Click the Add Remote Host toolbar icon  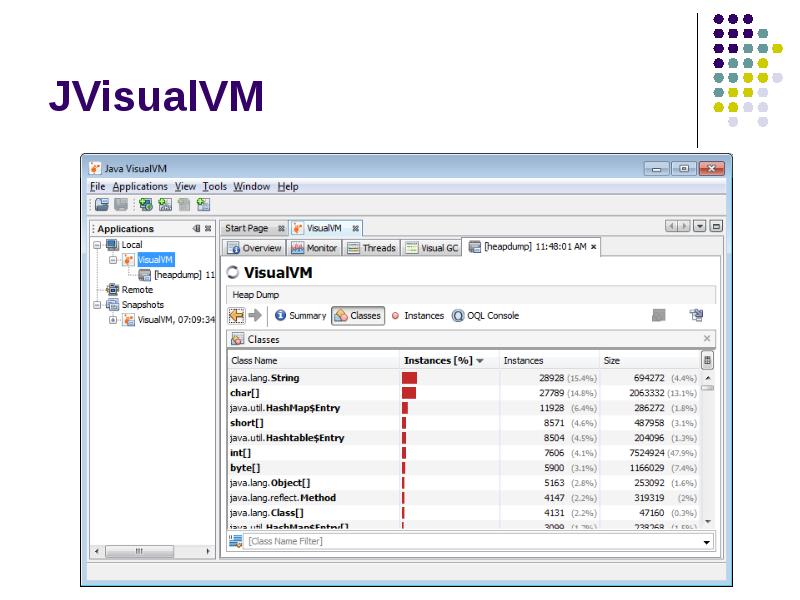145,205
